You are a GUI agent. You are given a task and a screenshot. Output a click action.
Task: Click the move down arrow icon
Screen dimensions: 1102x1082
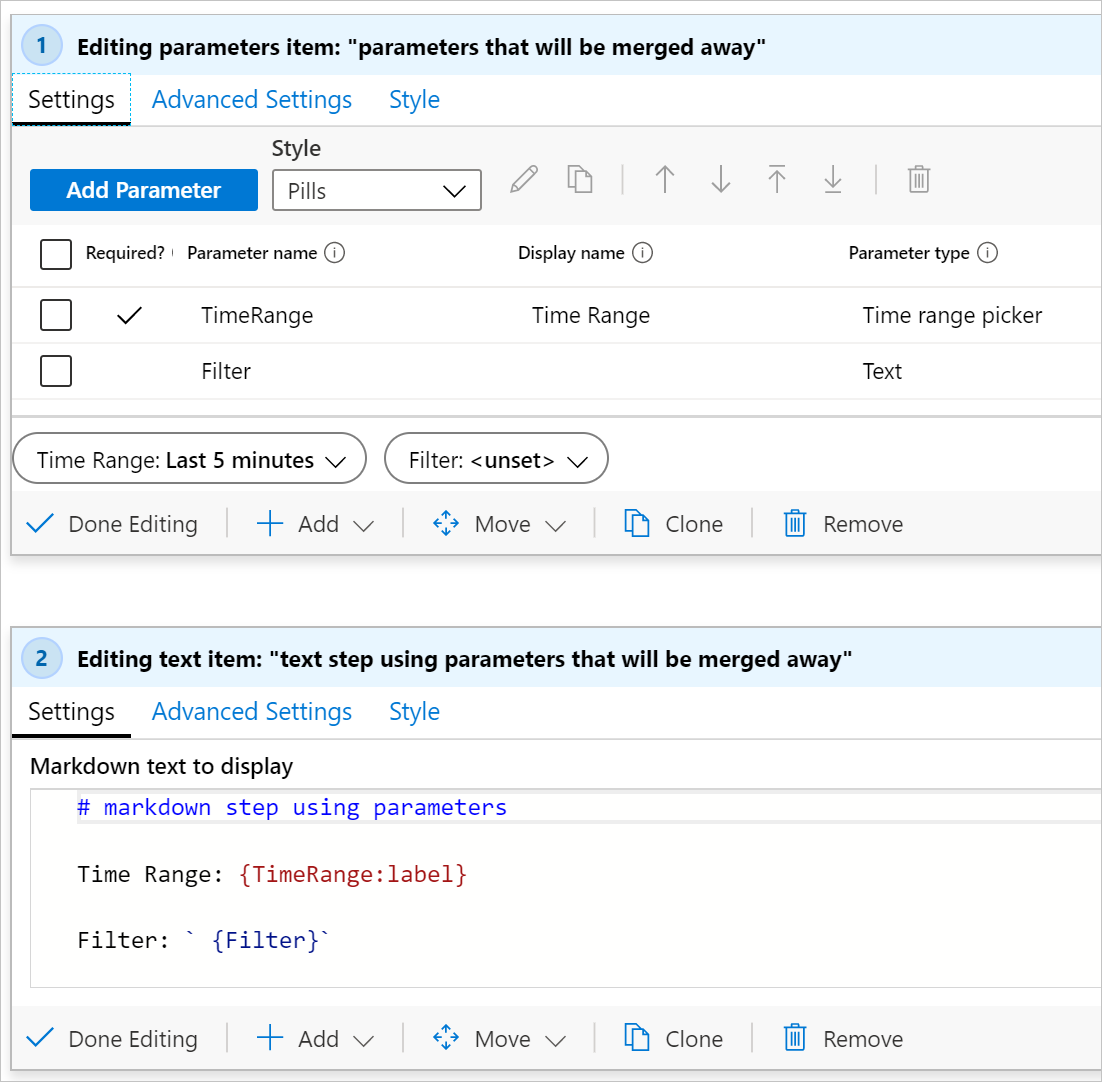pyautogui.click(x=721, y=180)
